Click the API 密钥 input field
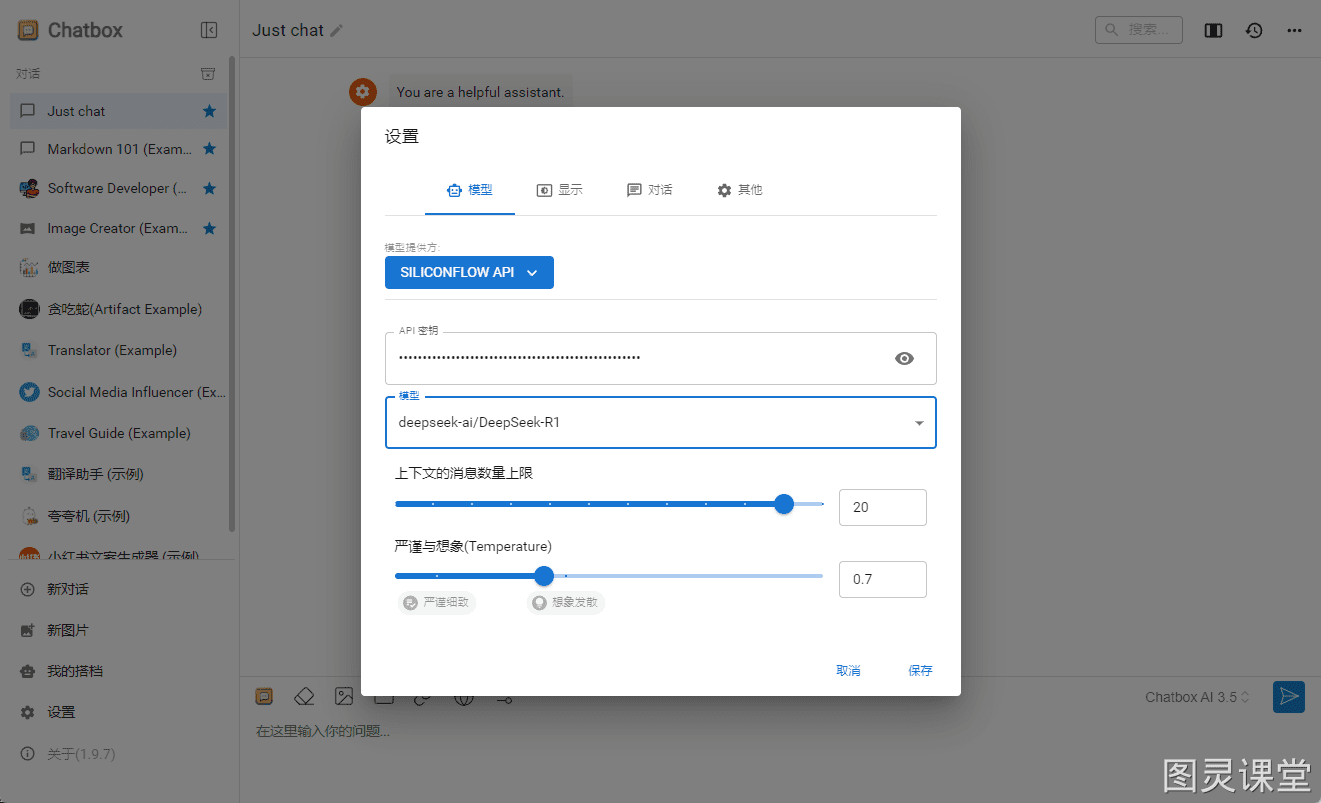Image resolution: width=1321 pixels, height=803 pixels. point(661,358)
